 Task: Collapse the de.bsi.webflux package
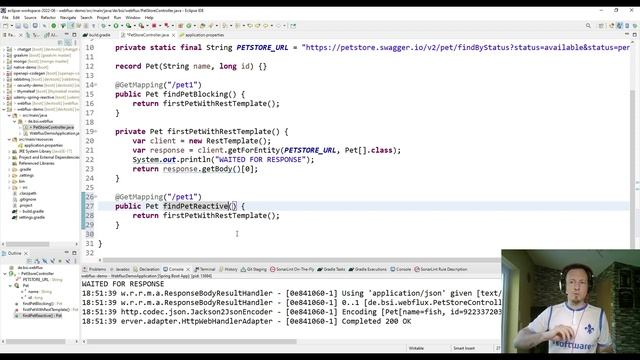click(x=14, y=121)
